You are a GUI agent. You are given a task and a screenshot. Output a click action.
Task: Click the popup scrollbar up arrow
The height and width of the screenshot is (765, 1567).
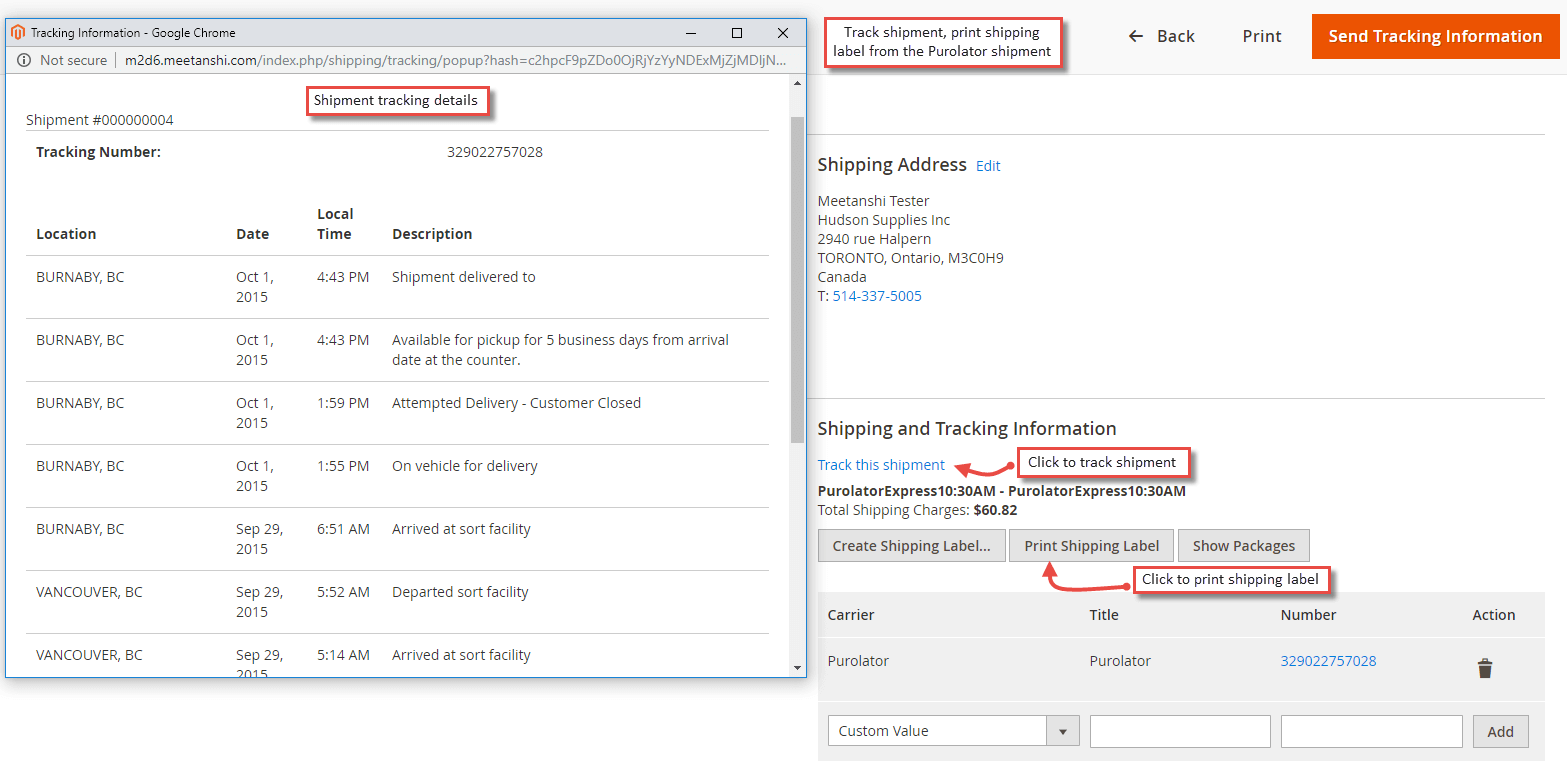(x=797, y=85)
